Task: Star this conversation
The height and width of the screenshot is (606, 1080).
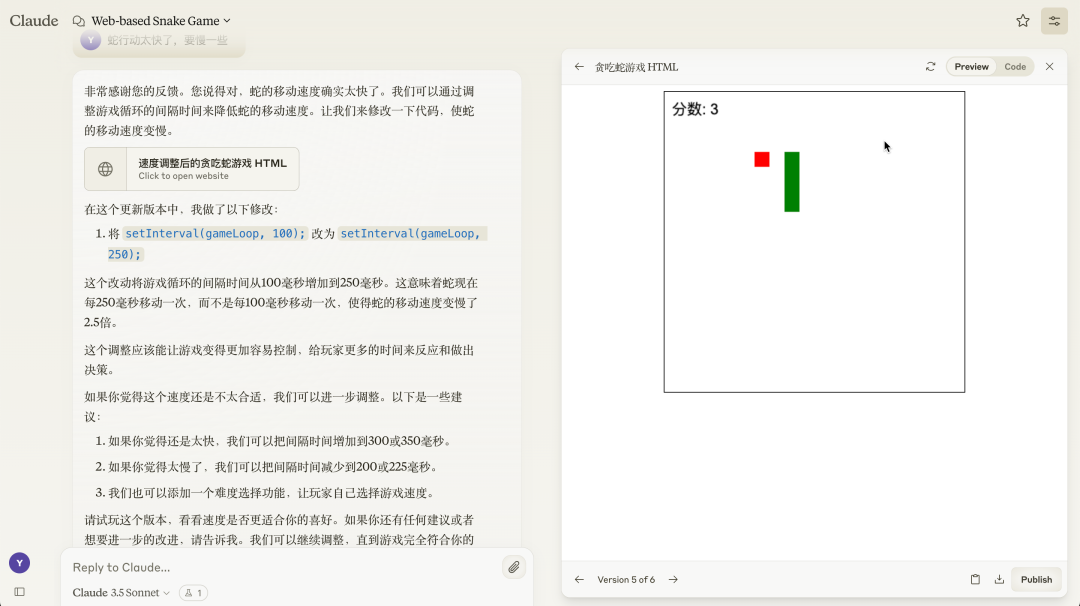Action: [x=1022, y=20]
